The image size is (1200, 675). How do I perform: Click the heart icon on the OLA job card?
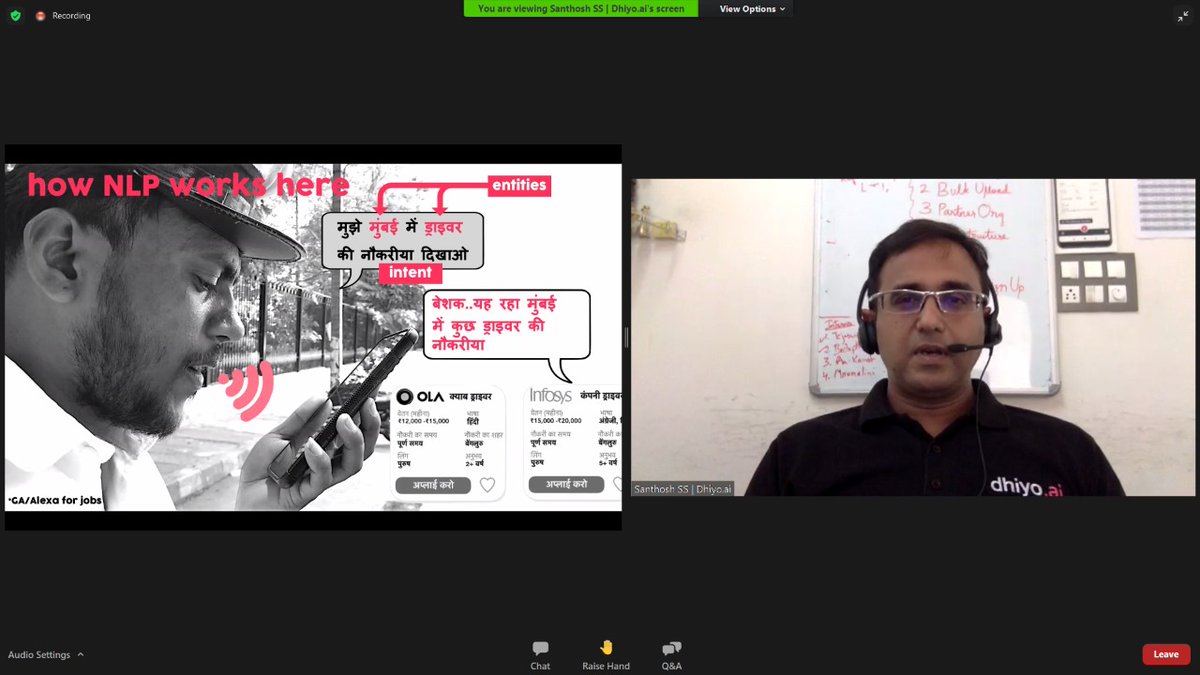[487, 486]
